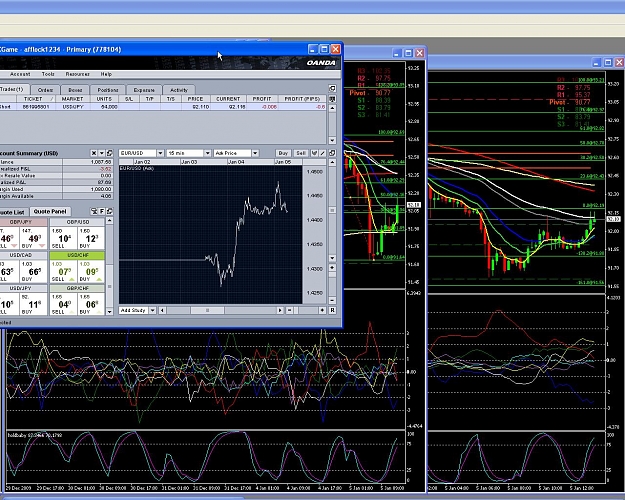Screen dimensions: 625x500
Task: Click quote panel scroll down arrow
Action: (110, 312)
